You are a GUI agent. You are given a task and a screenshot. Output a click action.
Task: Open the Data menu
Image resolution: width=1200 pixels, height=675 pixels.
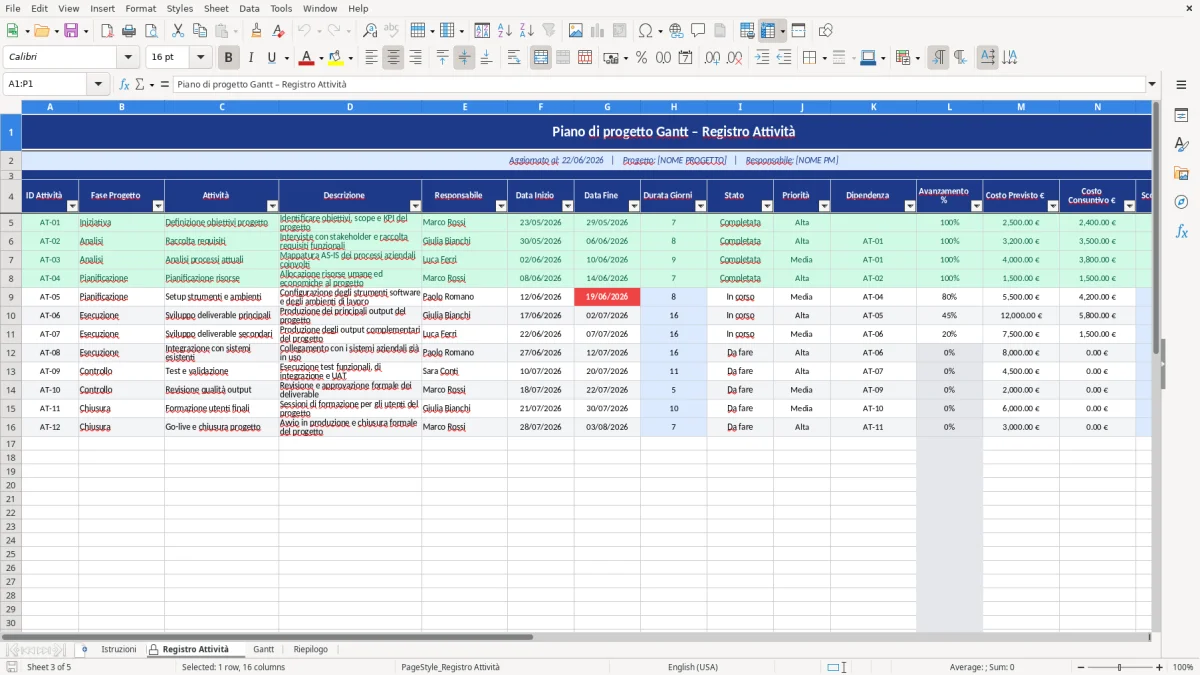249,8
